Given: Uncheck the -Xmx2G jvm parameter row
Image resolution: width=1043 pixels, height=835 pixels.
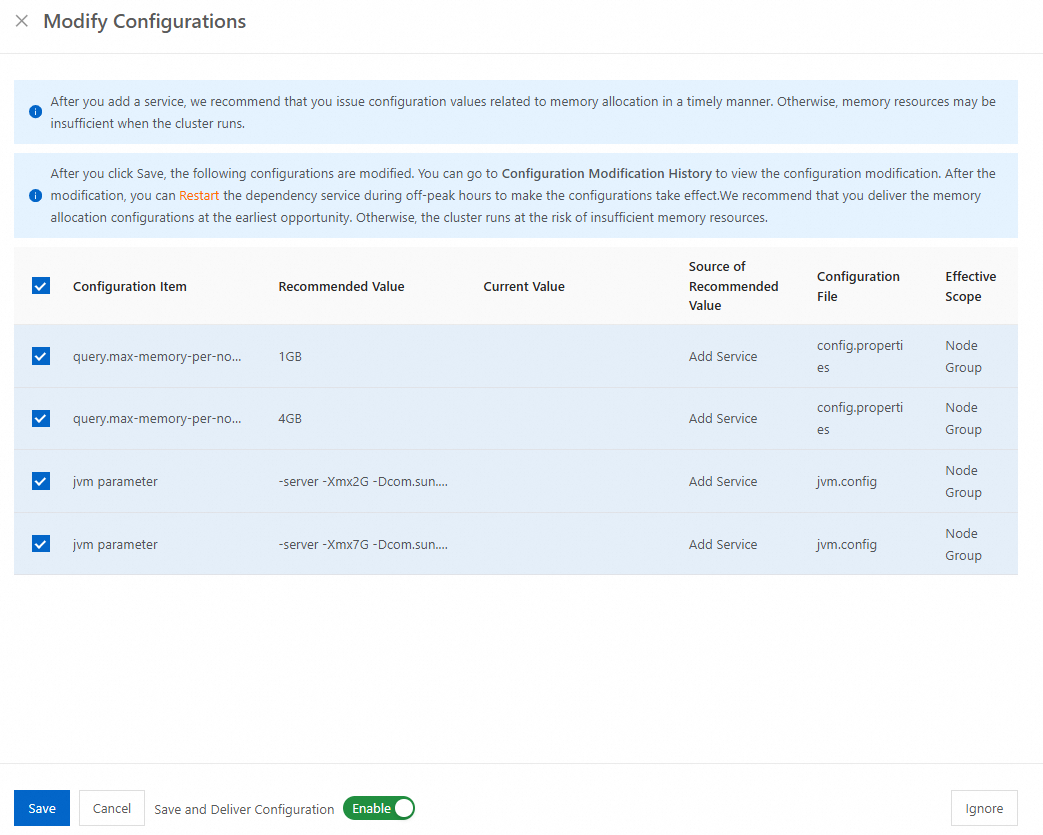Looking at the screenshot, I should point(41,481).
